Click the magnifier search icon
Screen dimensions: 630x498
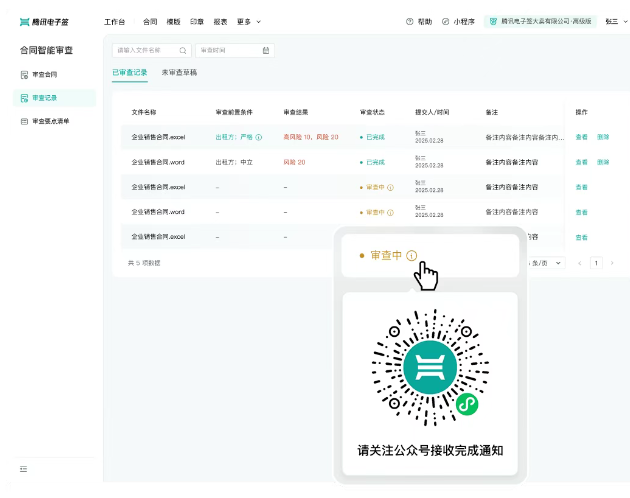click(183, 50)
